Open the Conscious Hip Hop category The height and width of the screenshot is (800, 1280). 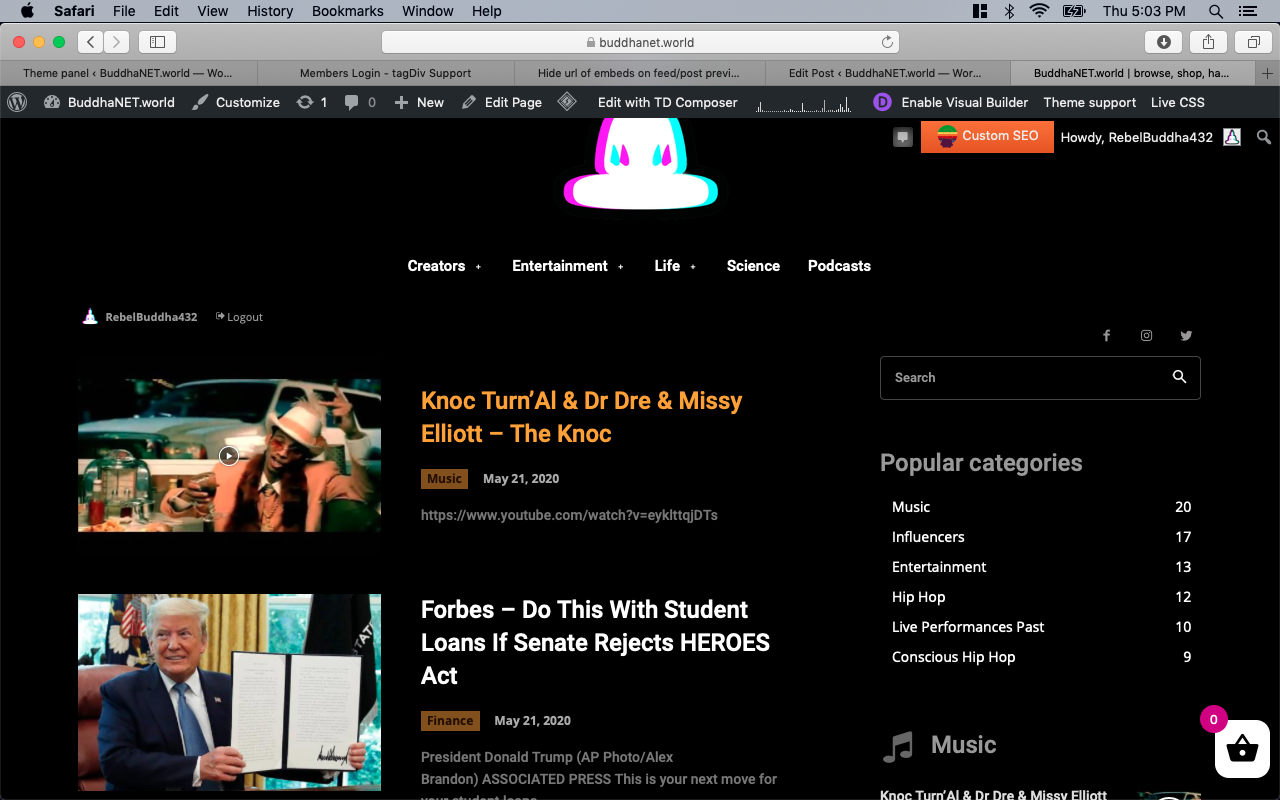(953, 657)
